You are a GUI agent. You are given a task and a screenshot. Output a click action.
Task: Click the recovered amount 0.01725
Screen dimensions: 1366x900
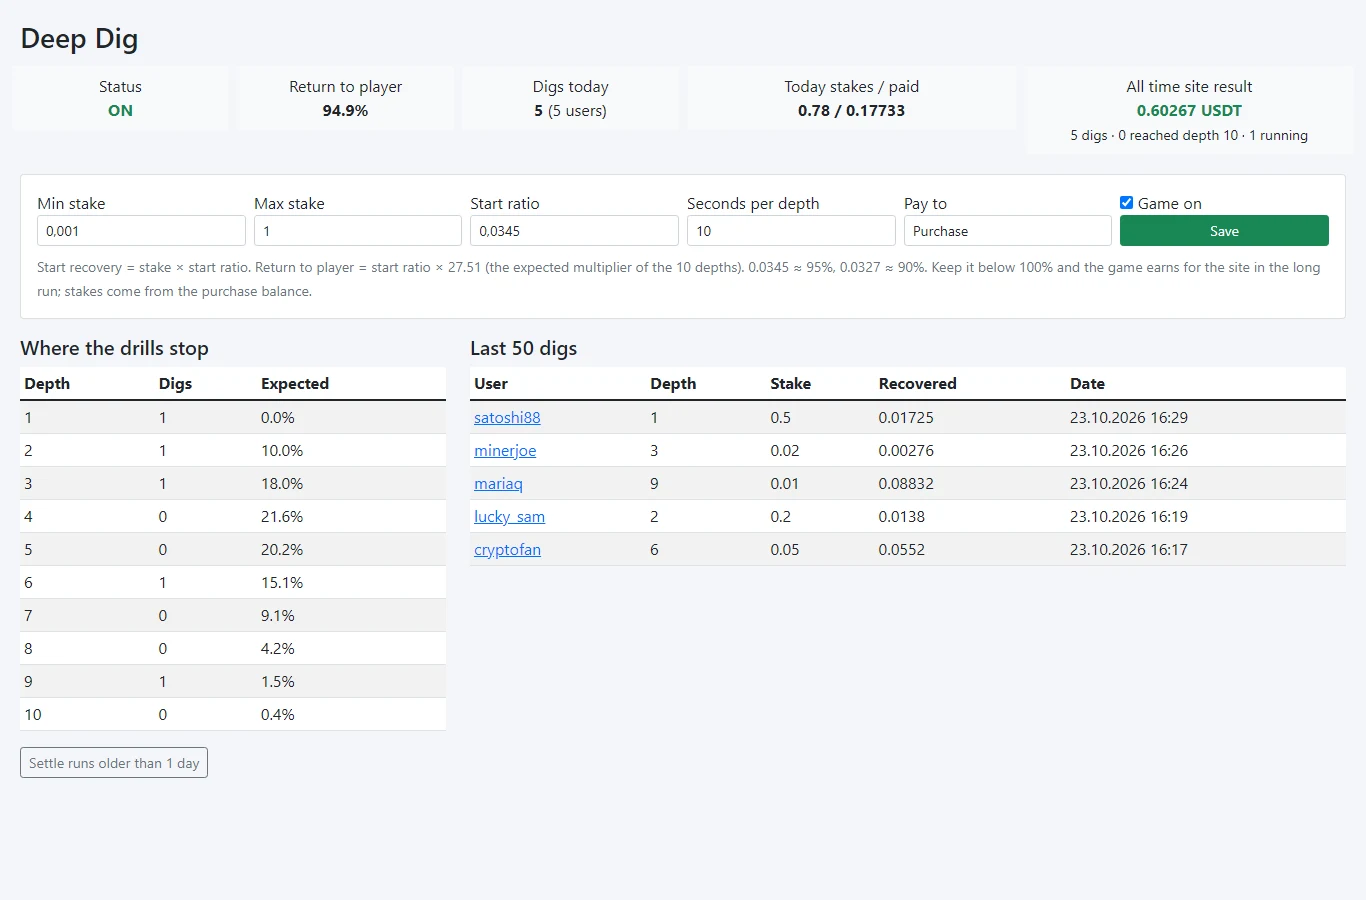click(x=906, y=417)
